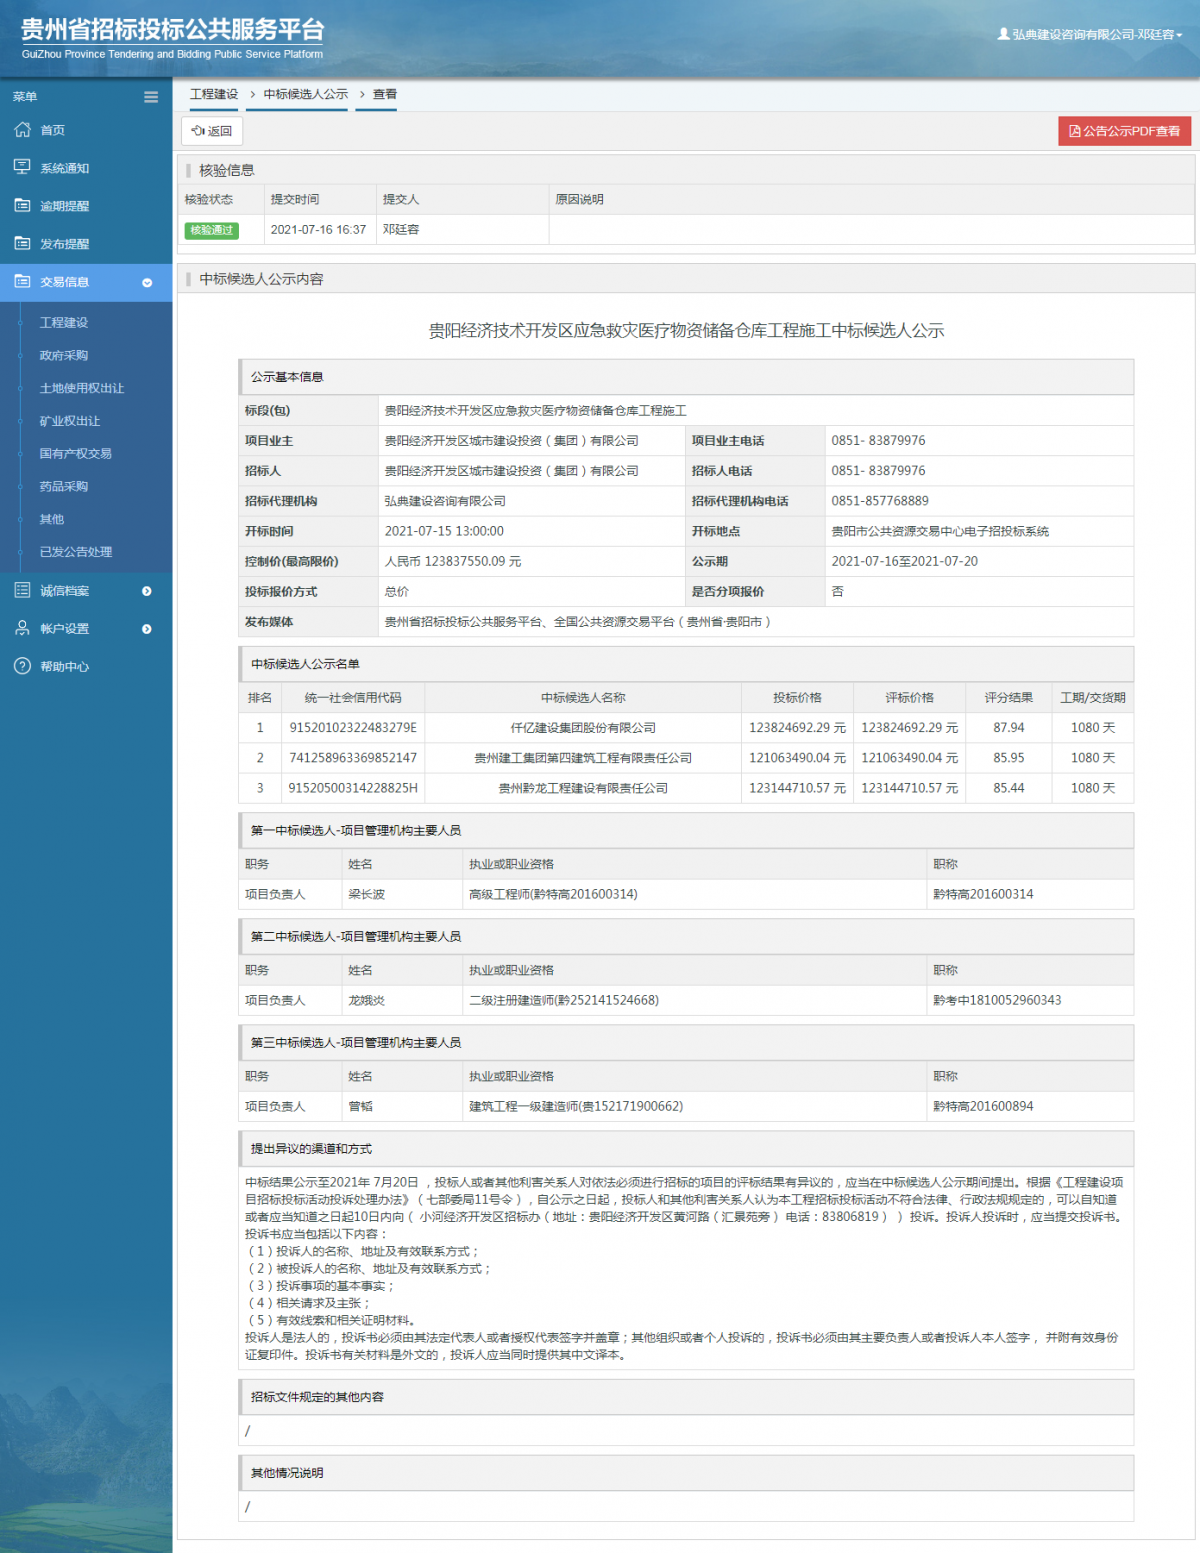This screenshot has height=1553, width=1200.
Task: Click the user avatar icon in header
Action: pyautogui.click(x=1003, y=34)
